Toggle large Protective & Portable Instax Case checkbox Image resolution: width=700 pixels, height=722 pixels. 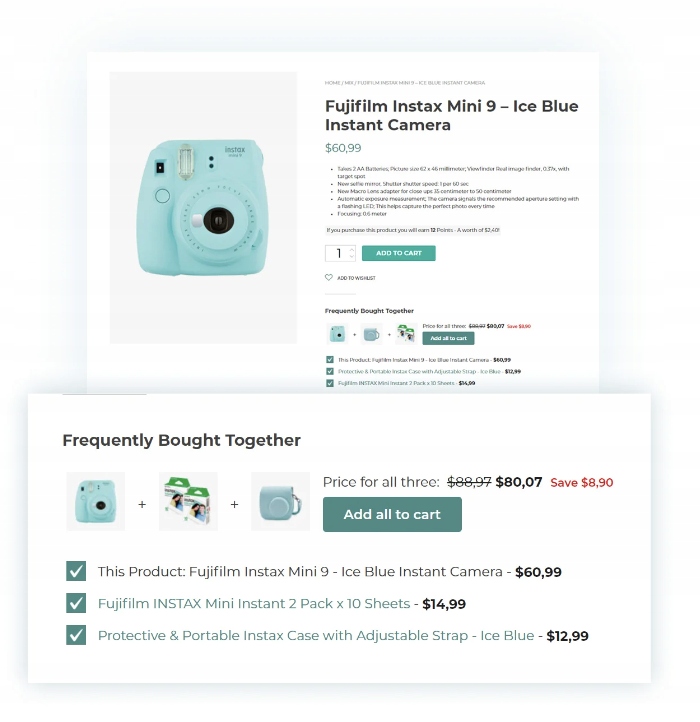point(76,635)
